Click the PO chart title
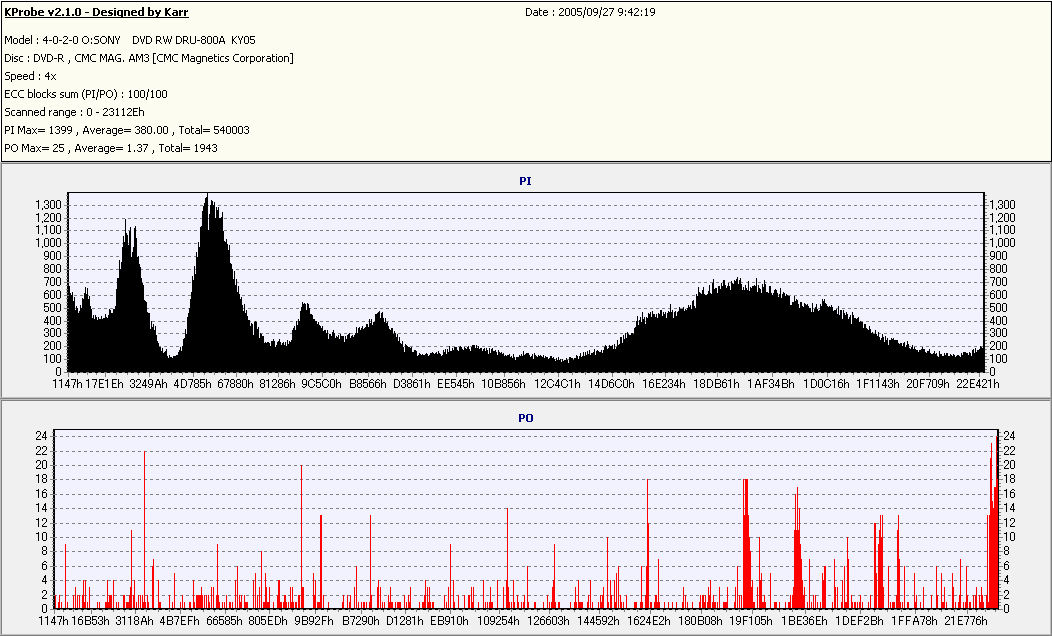The image size is (1052, 636). (x=525, y=417)
